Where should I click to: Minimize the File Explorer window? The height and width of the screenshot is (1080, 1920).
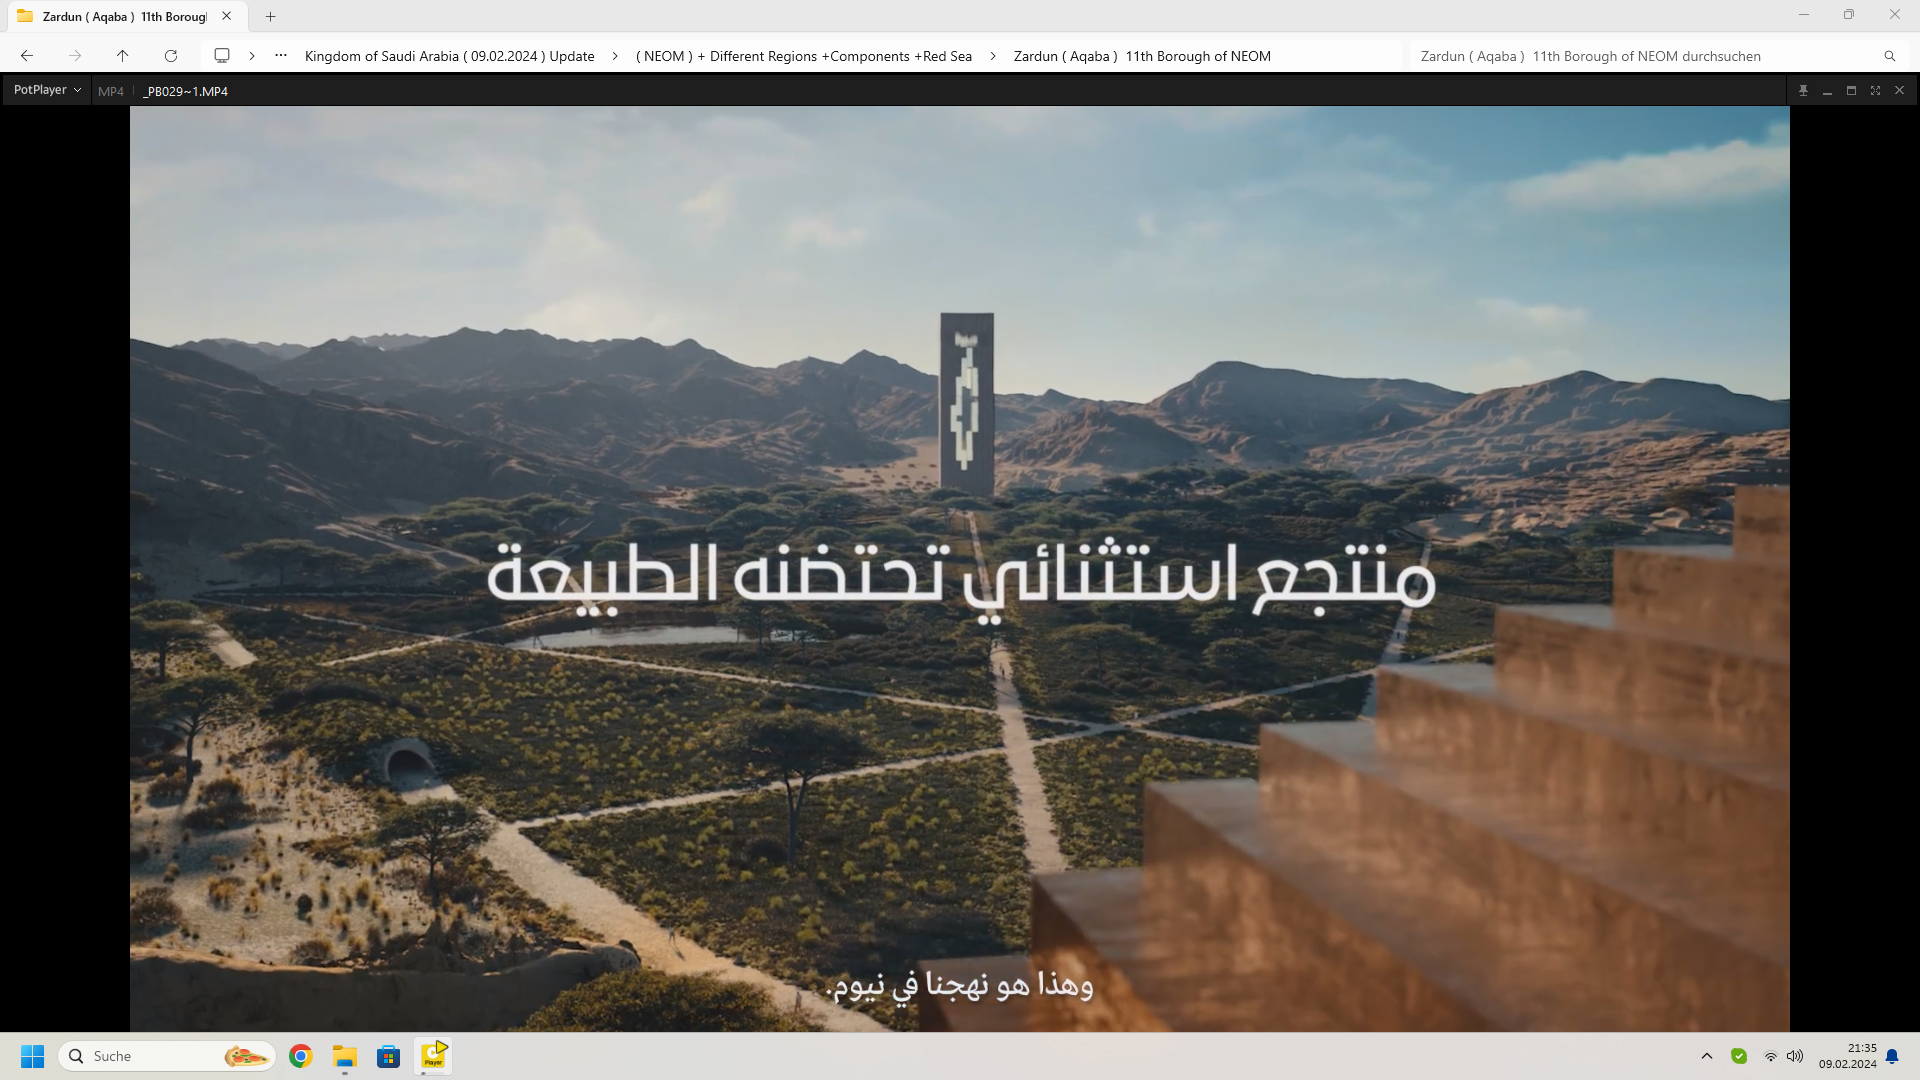click(1804, 15)
